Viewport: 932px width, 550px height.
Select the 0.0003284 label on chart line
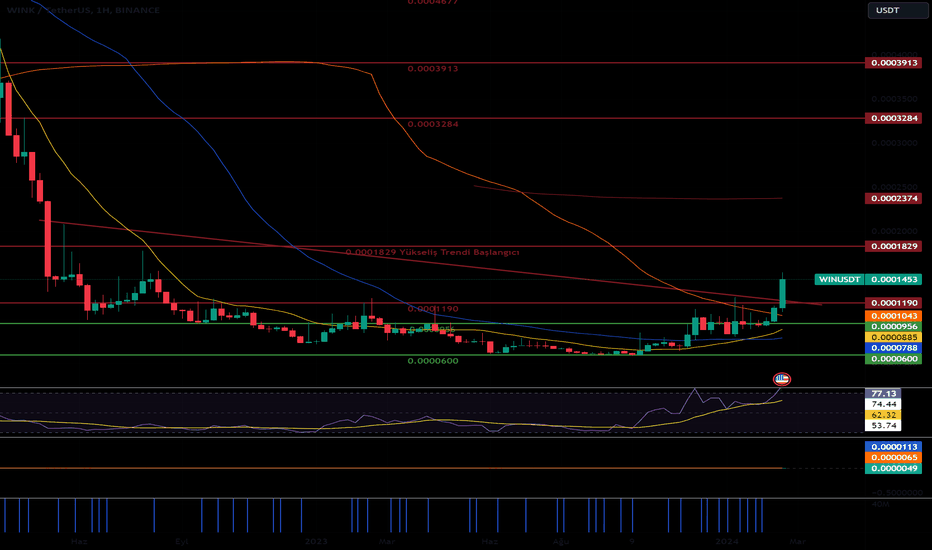[x=433, y=124]
